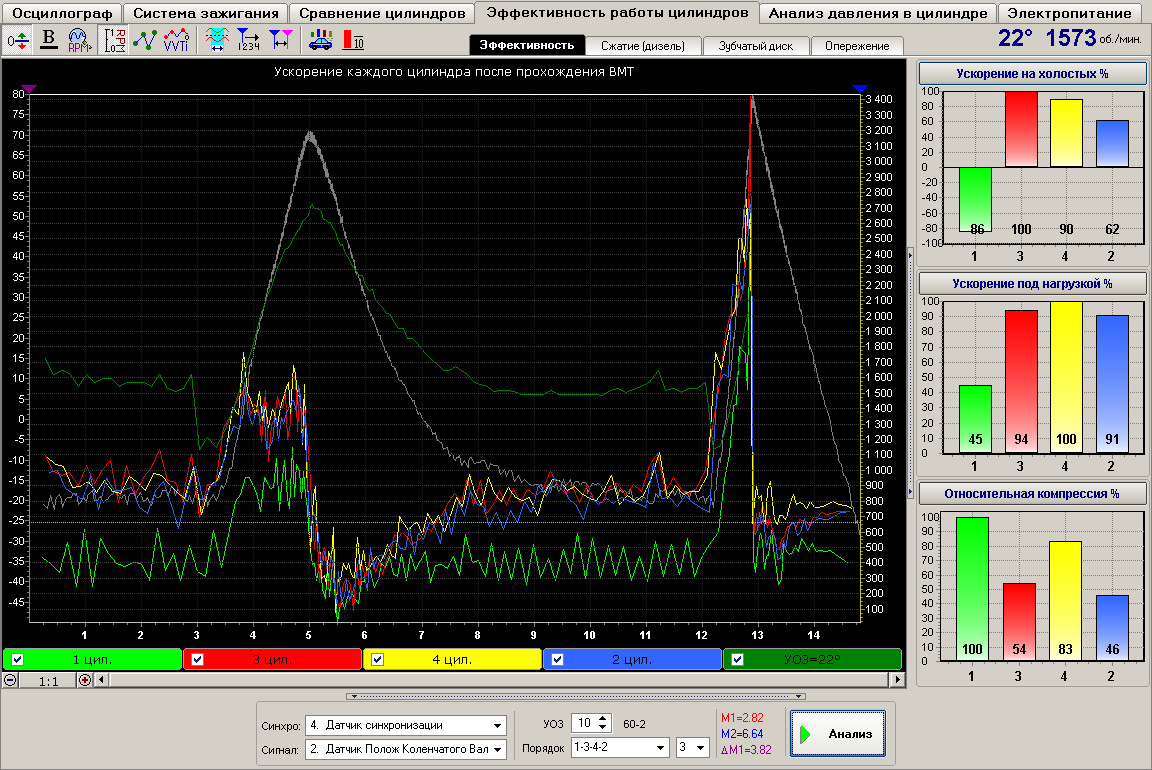
Task: Click the green 1 цил. color label
Action: coord(93,659)
